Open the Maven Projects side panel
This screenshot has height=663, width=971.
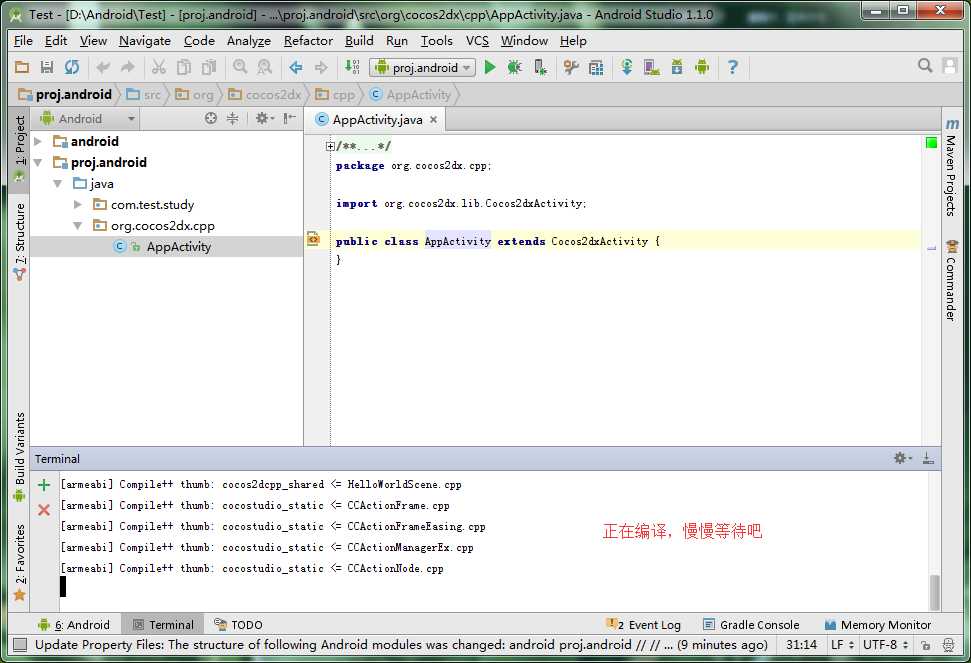click(951, 167)
